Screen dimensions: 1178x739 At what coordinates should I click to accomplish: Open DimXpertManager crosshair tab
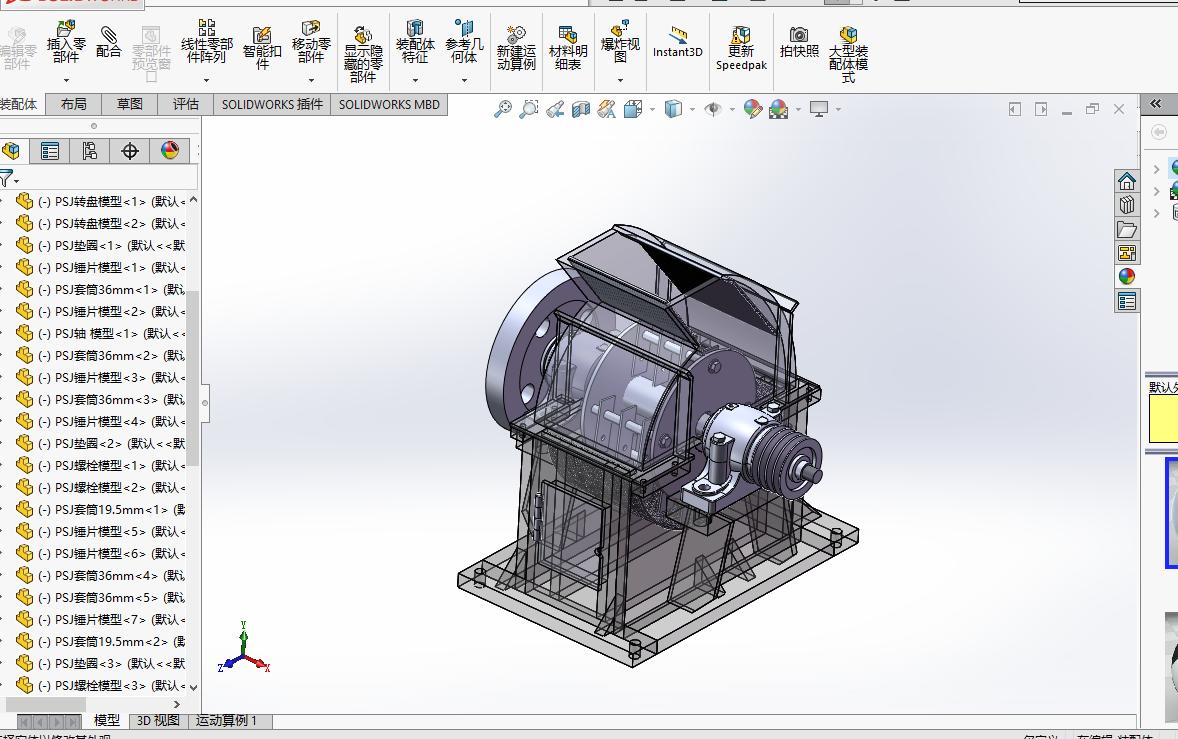pos(130,151)
